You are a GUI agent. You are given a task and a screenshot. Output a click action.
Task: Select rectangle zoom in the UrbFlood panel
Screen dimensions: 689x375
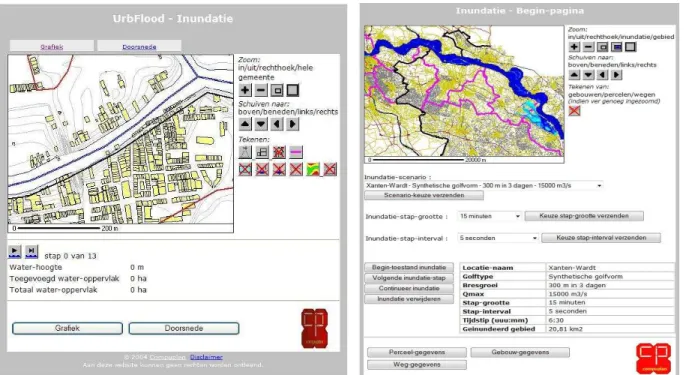click(x=277, y=90)
